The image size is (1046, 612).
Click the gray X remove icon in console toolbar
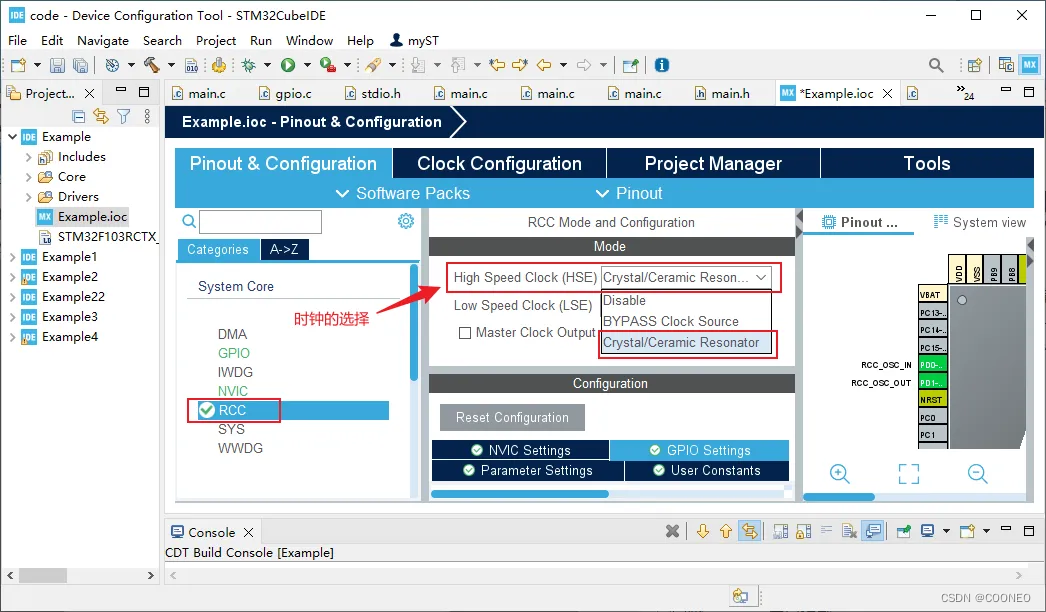[672, 531]
